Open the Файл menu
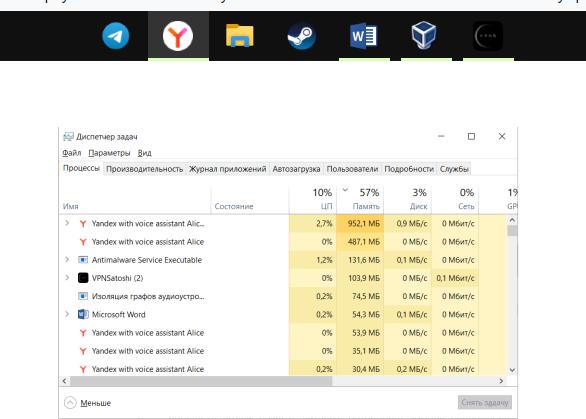 point(72,153)
